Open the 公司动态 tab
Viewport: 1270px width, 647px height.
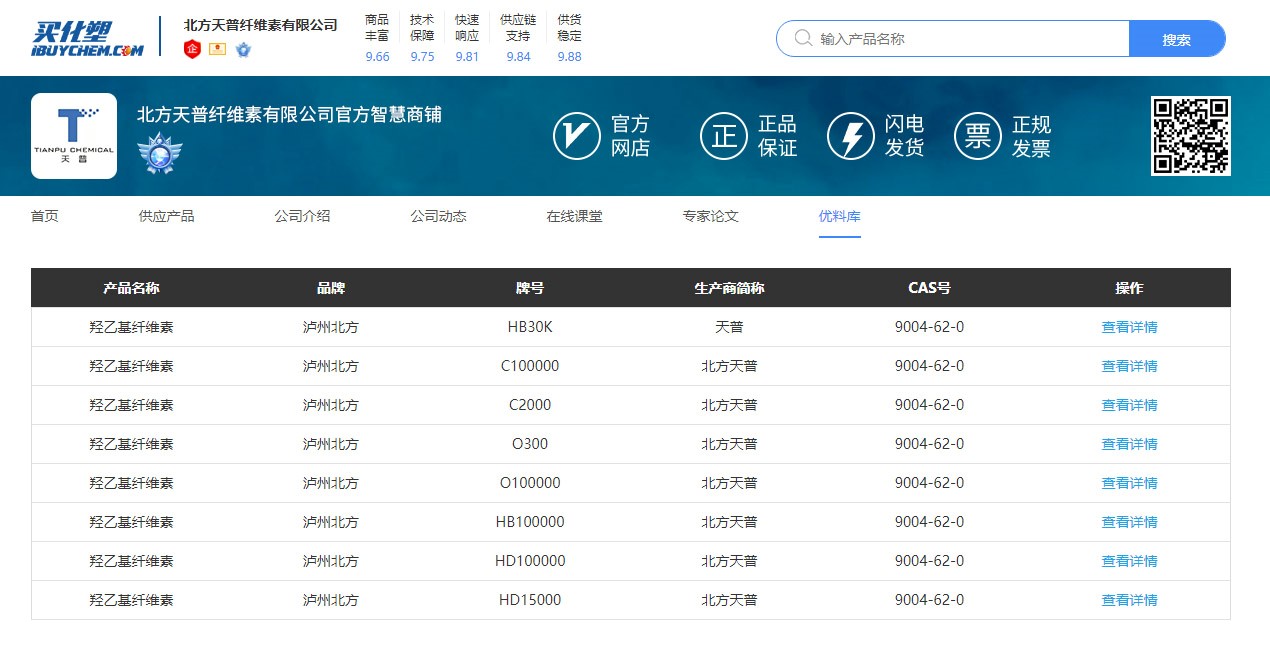coord(439,216)
